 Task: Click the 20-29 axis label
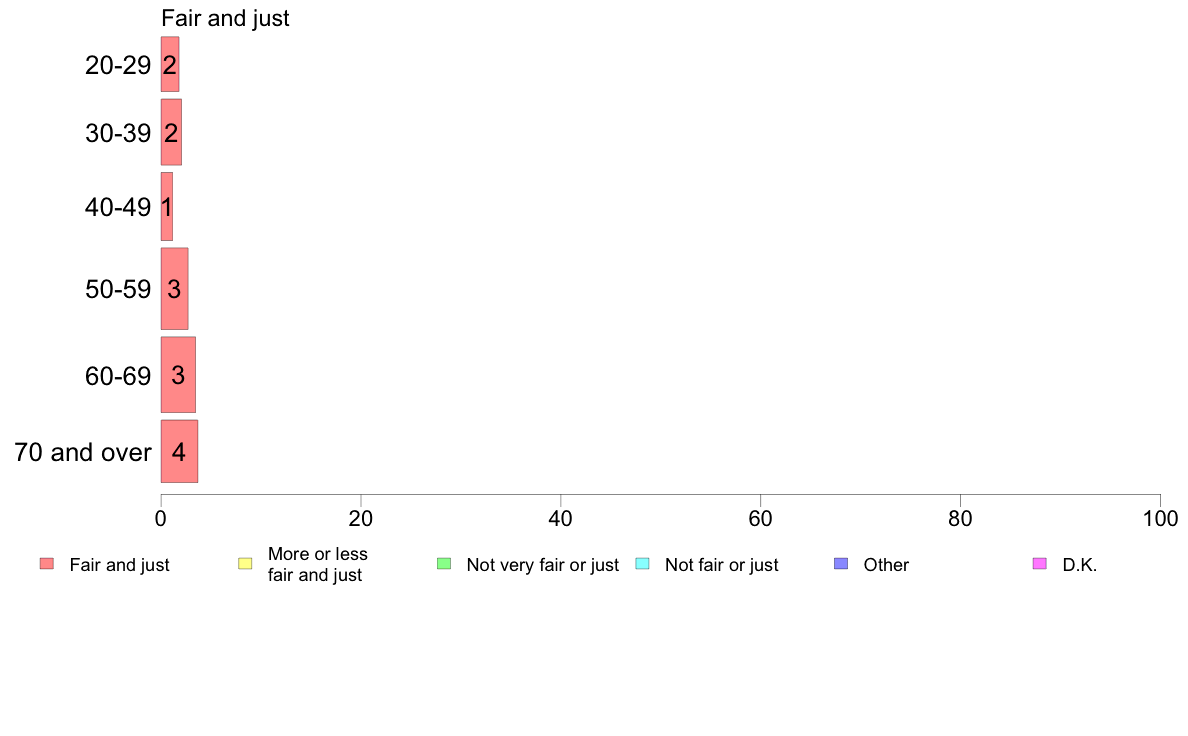118,66
